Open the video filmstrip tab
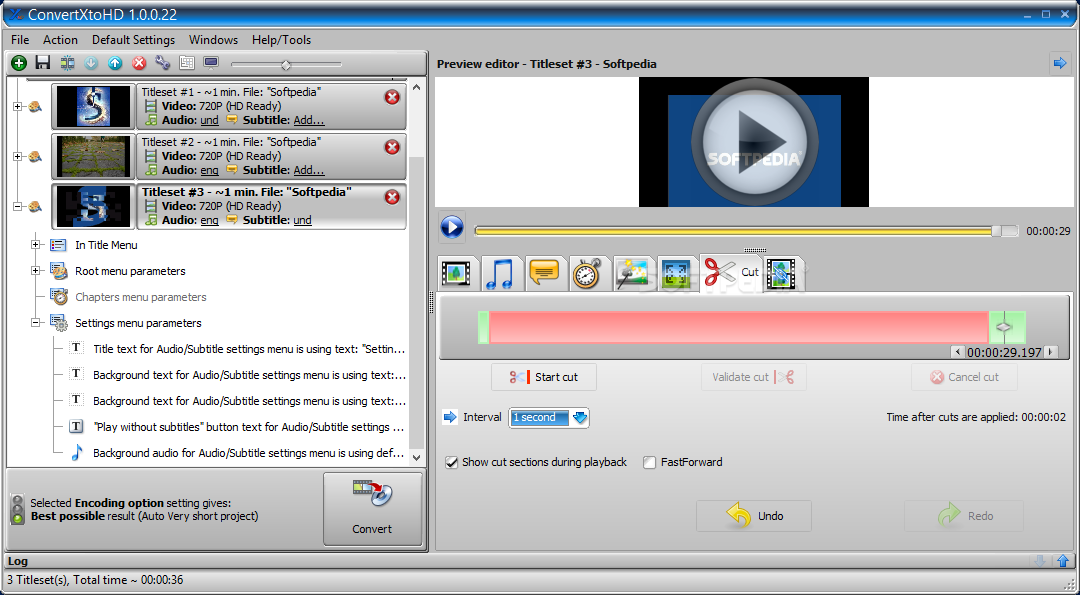The image size is (1080, 595). [457, 273]
